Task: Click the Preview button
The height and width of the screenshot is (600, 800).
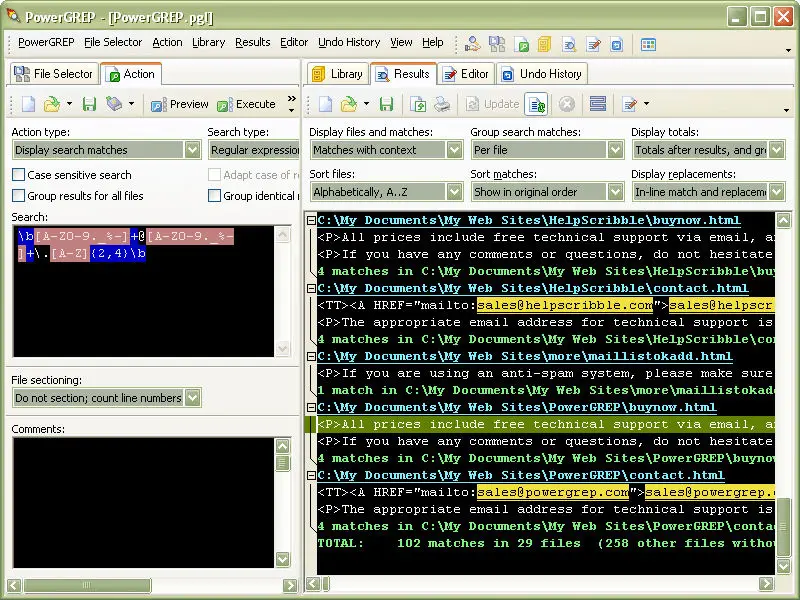Action: point(180,104)
